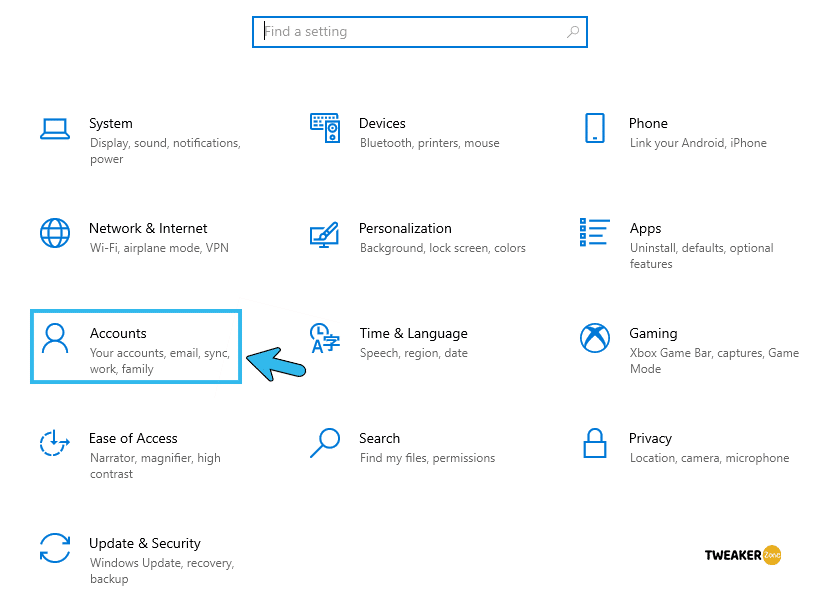Image resolution: width=822 pixels, height=598 pixels.
Task: Go to Personalization title
Action: 405,229
